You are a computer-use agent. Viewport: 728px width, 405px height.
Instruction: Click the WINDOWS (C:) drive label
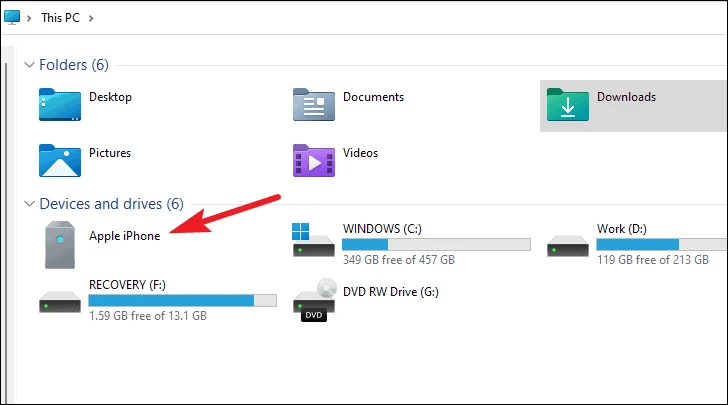(x=382, y=229)
